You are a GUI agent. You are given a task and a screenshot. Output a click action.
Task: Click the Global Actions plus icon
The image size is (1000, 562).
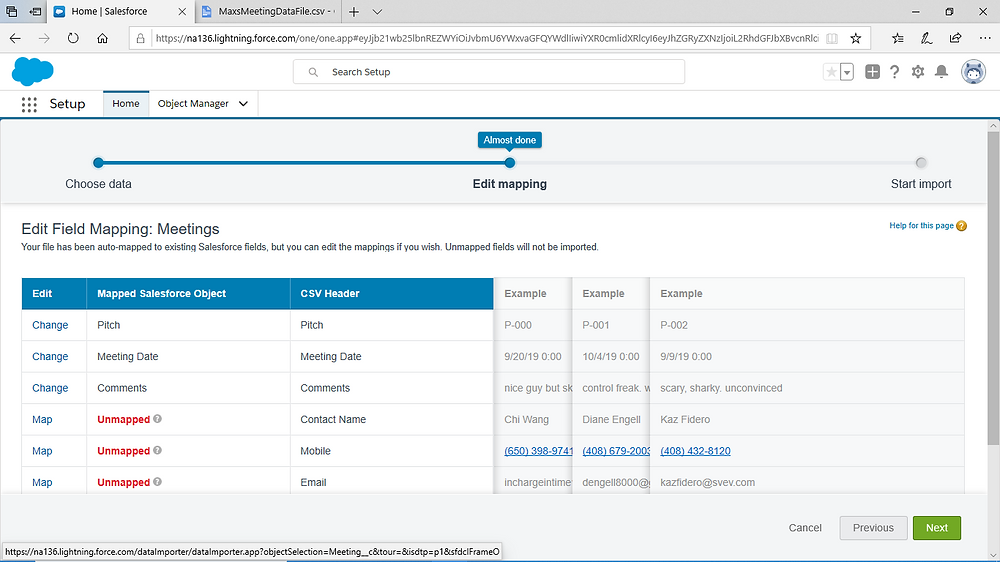(872, 72)
